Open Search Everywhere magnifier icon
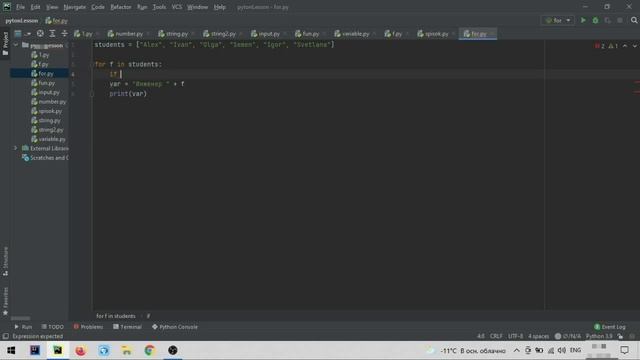 click(634, 20)
